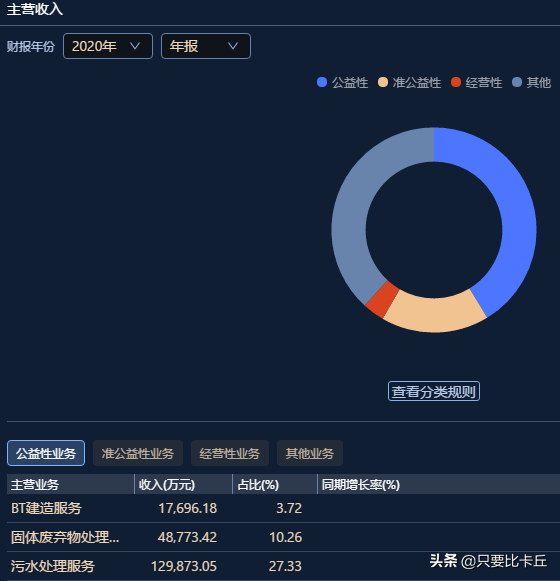
Task: Toggle the 准公益性 legend dot
Action: pos(383,82)
